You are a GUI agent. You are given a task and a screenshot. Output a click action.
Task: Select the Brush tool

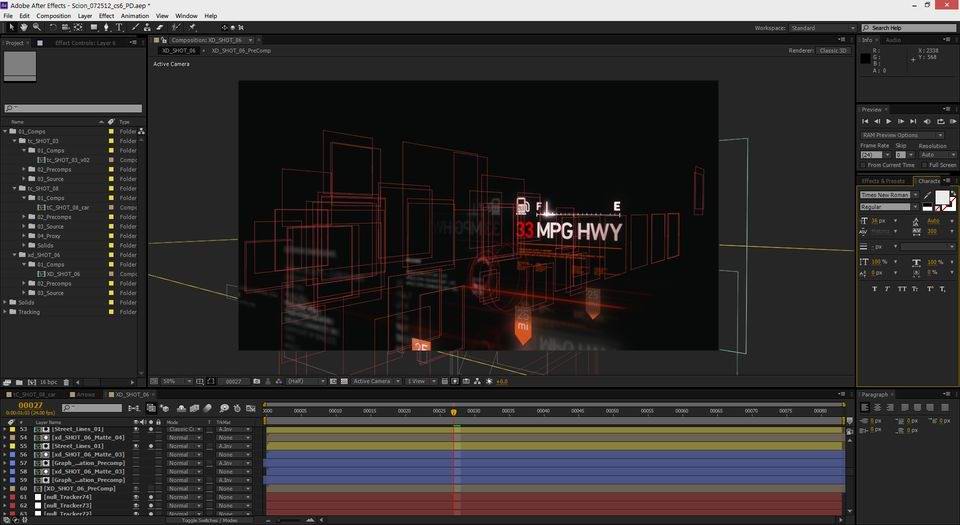[x=135, y=27]
